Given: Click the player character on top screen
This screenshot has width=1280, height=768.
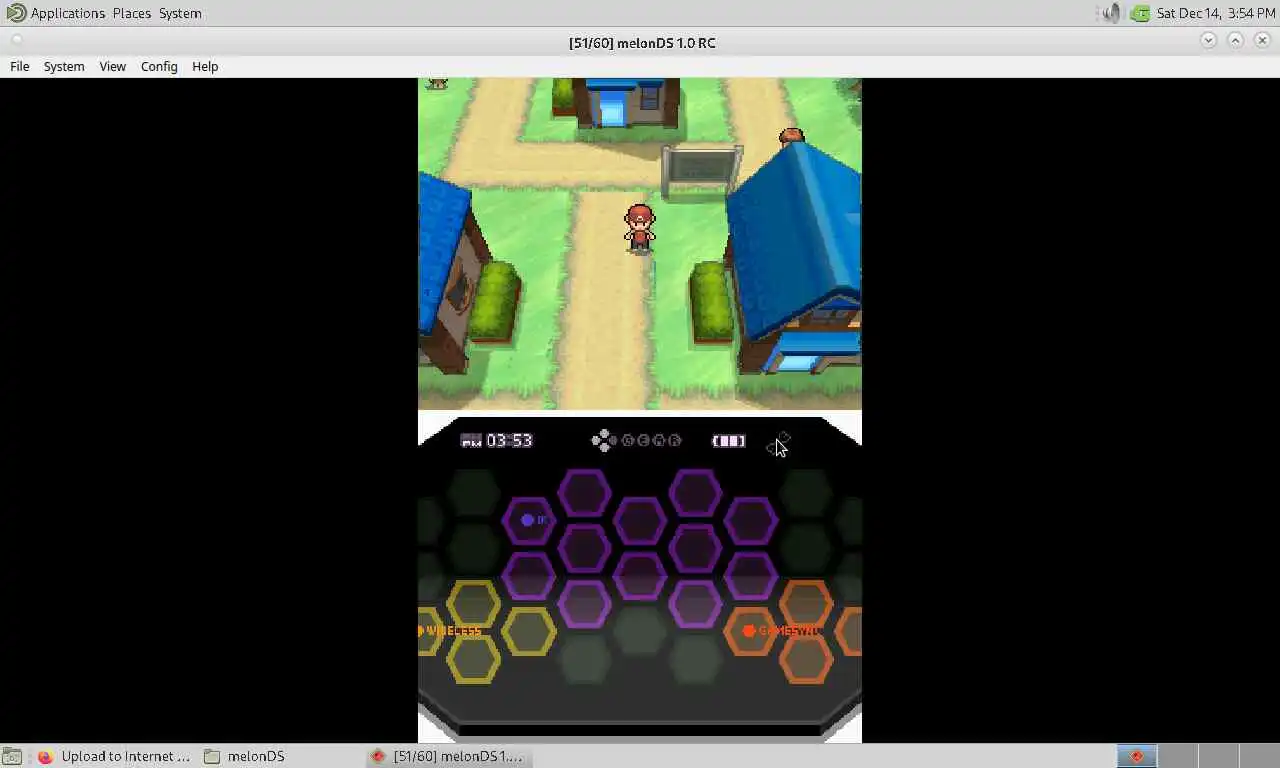Looking at the screenshot, I should pos(639,229).
